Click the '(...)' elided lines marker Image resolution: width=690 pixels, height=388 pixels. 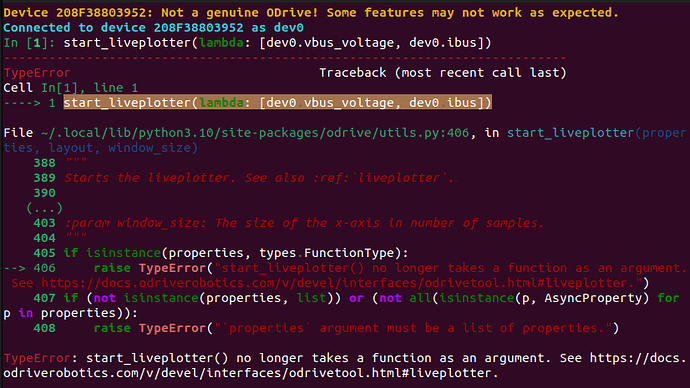pos(44,208)
